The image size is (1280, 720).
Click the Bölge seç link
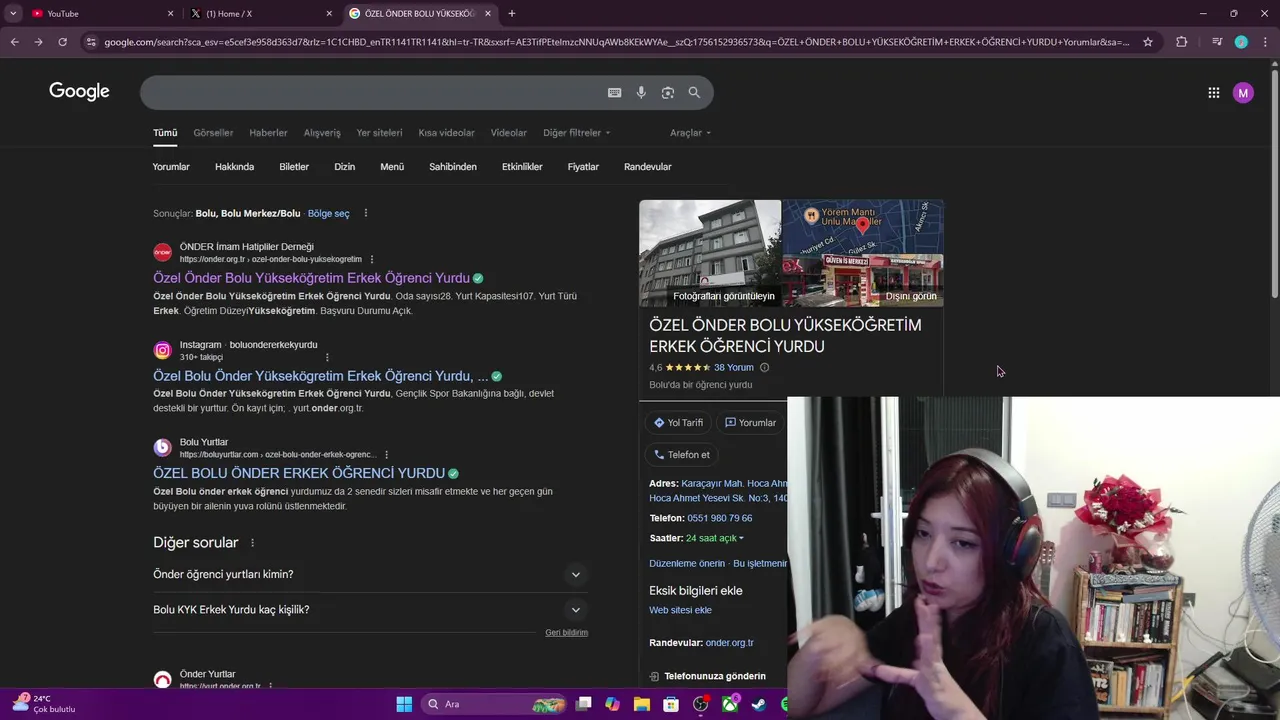point(328,214)
